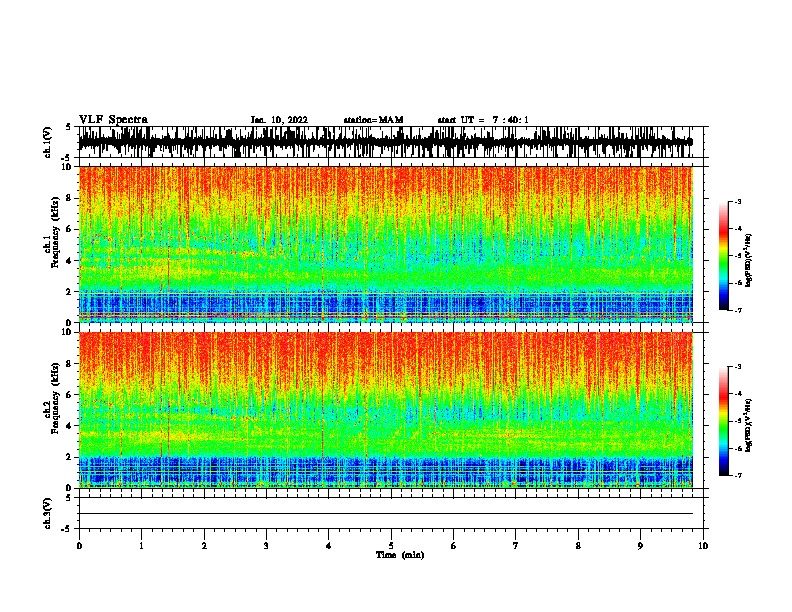Click the '8' kHz tick on ch.1 frequency axis
Viewport: 792px width, 612px height.
70,198
